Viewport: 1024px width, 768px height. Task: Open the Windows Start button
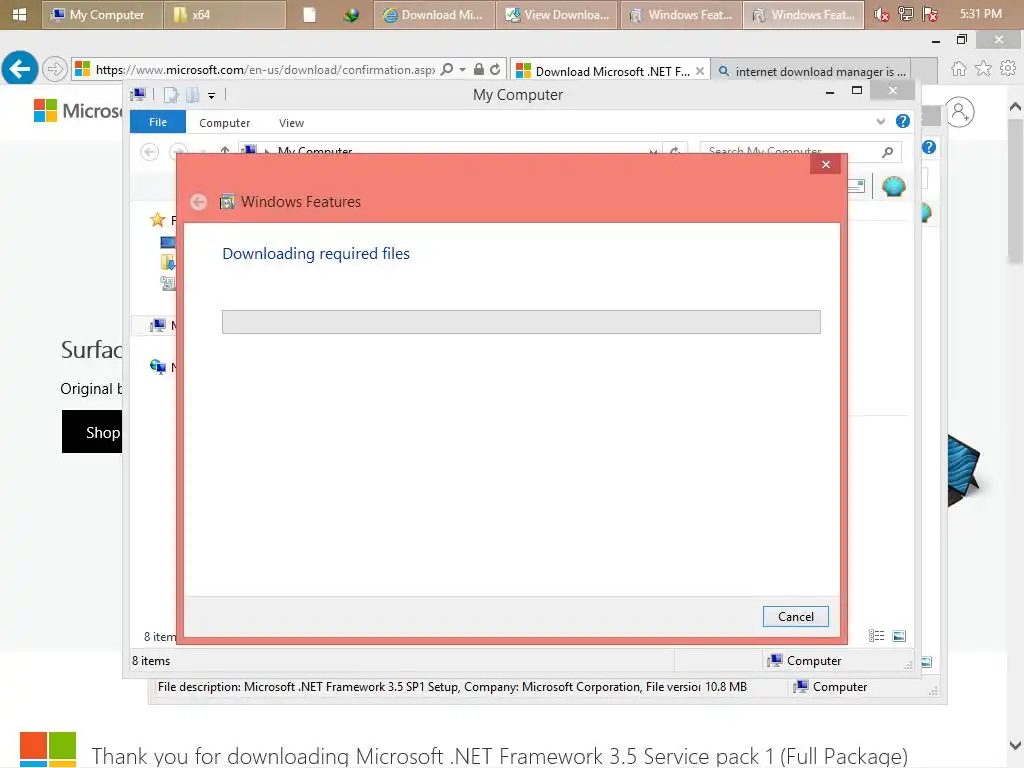coord(19,14)
